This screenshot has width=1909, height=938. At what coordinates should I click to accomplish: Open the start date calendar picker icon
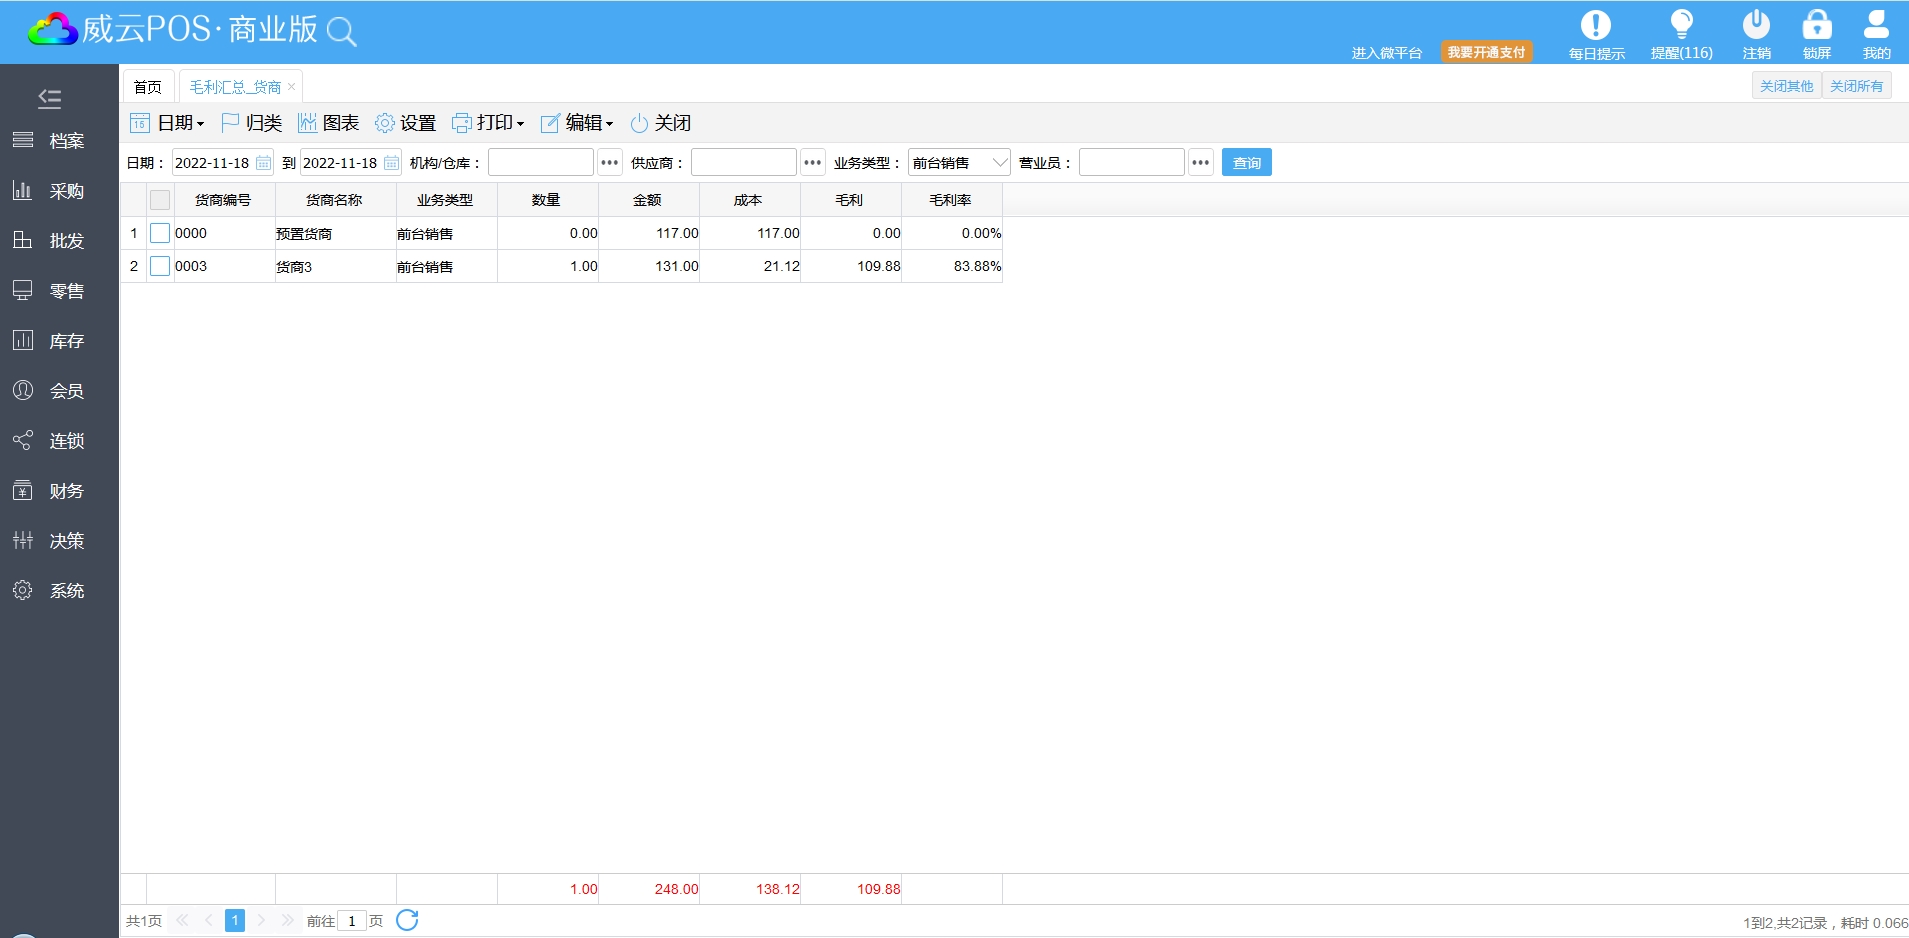point(263,163)
